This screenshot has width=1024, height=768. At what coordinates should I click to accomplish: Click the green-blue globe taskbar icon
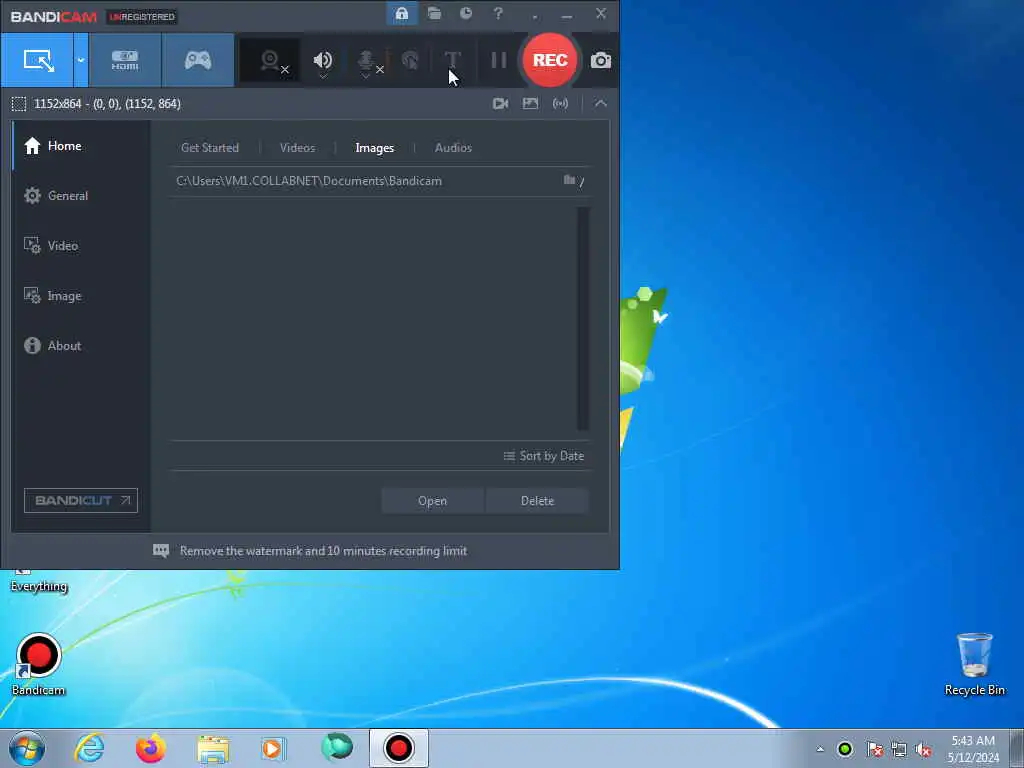coord(337,748)
